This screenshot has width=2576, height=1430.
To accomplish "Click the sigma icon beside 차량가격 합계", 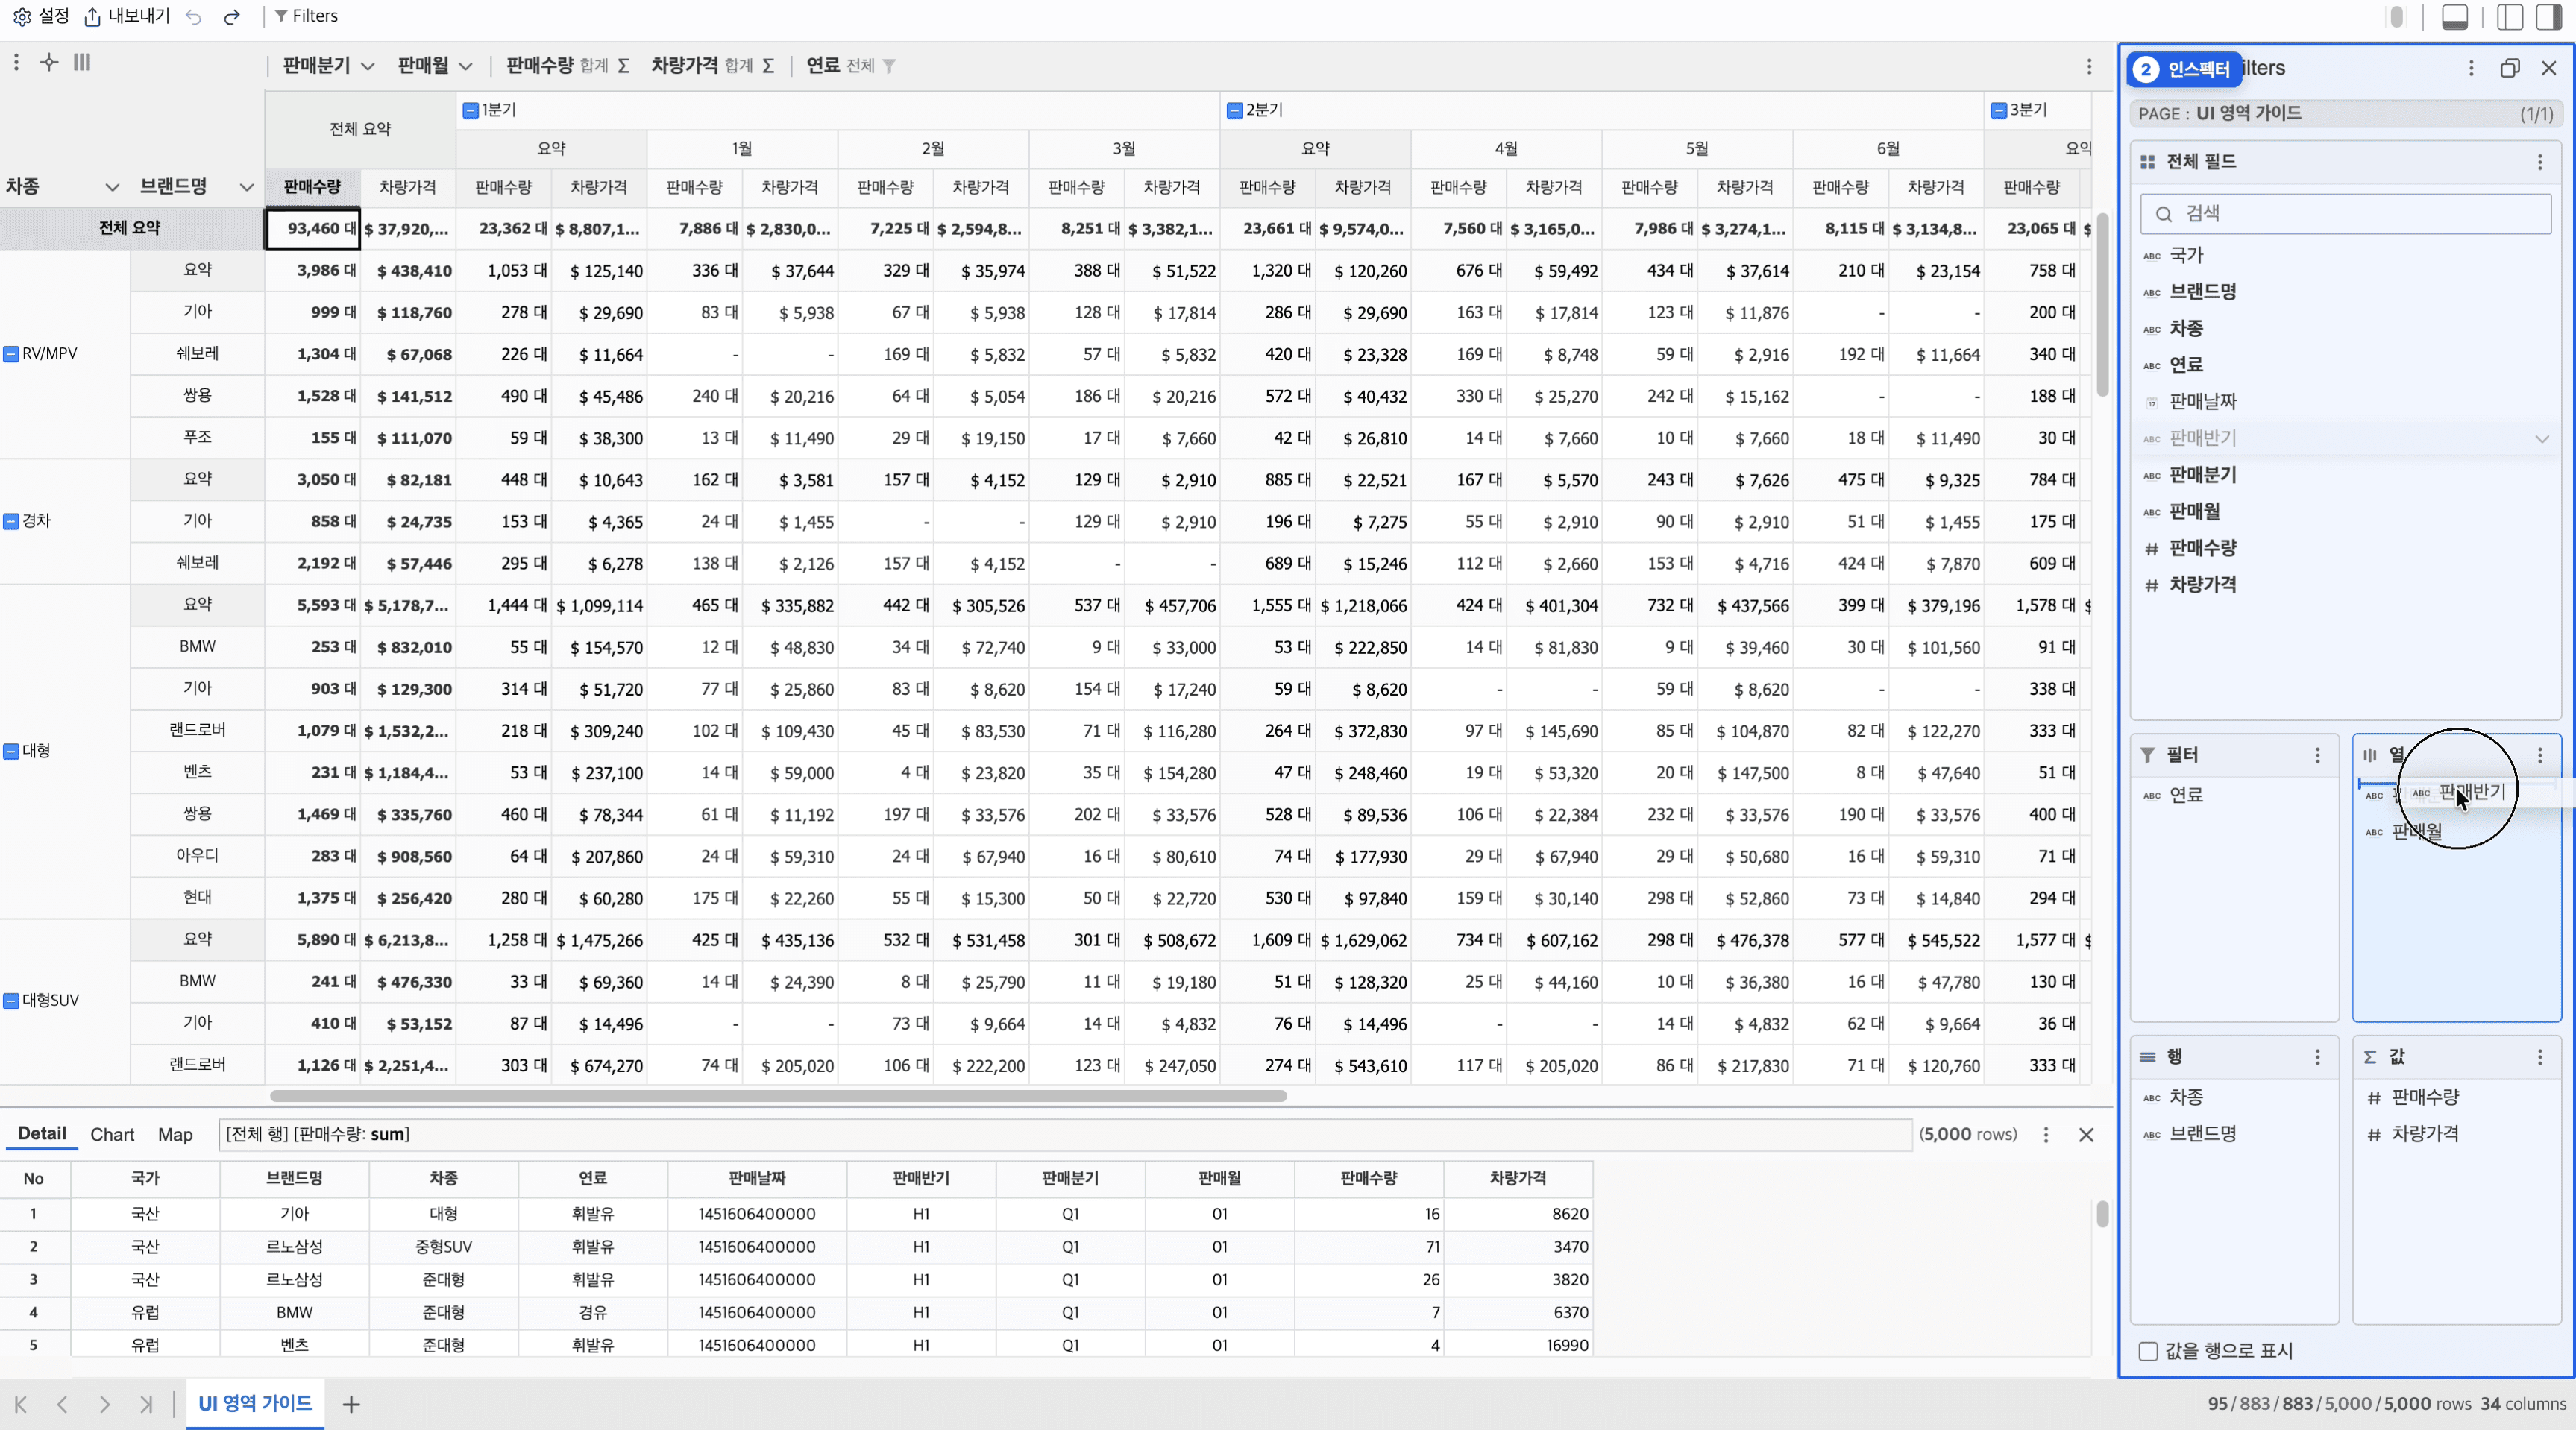I will [768, 66].
